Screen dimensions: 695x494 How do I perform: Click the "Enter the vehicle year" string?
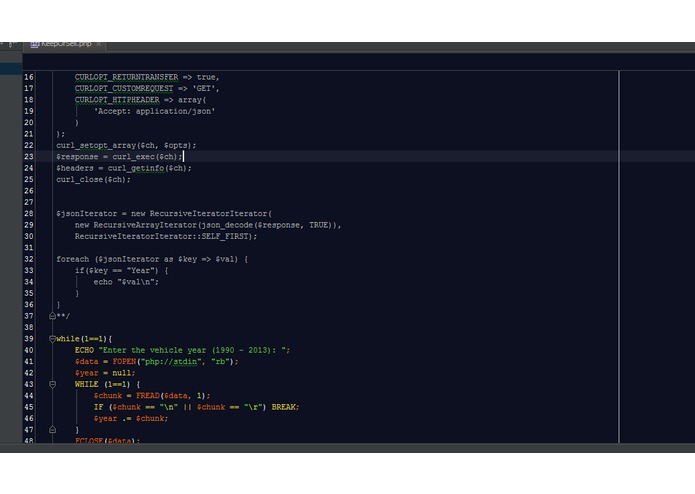tap(194, 350)
